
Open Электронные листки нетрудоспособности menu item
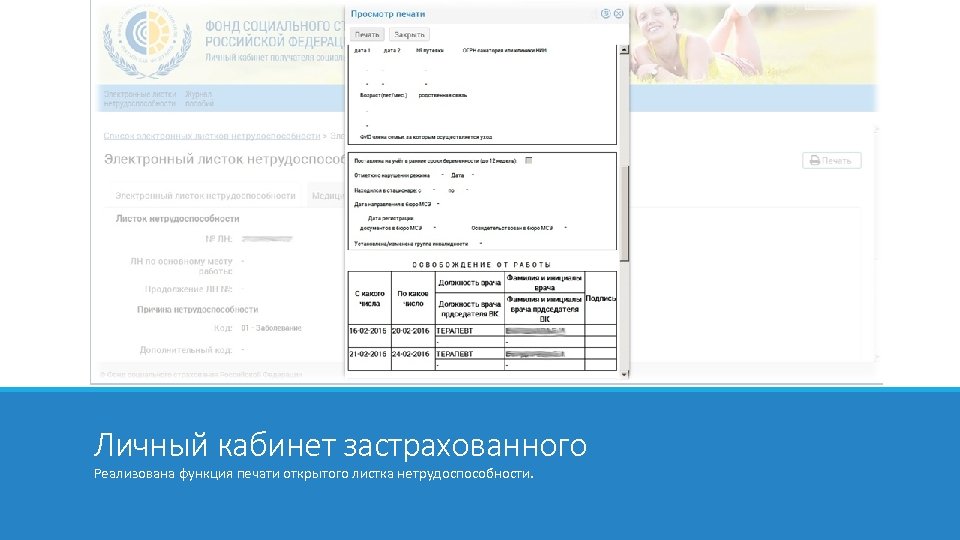tap(140, 99)
